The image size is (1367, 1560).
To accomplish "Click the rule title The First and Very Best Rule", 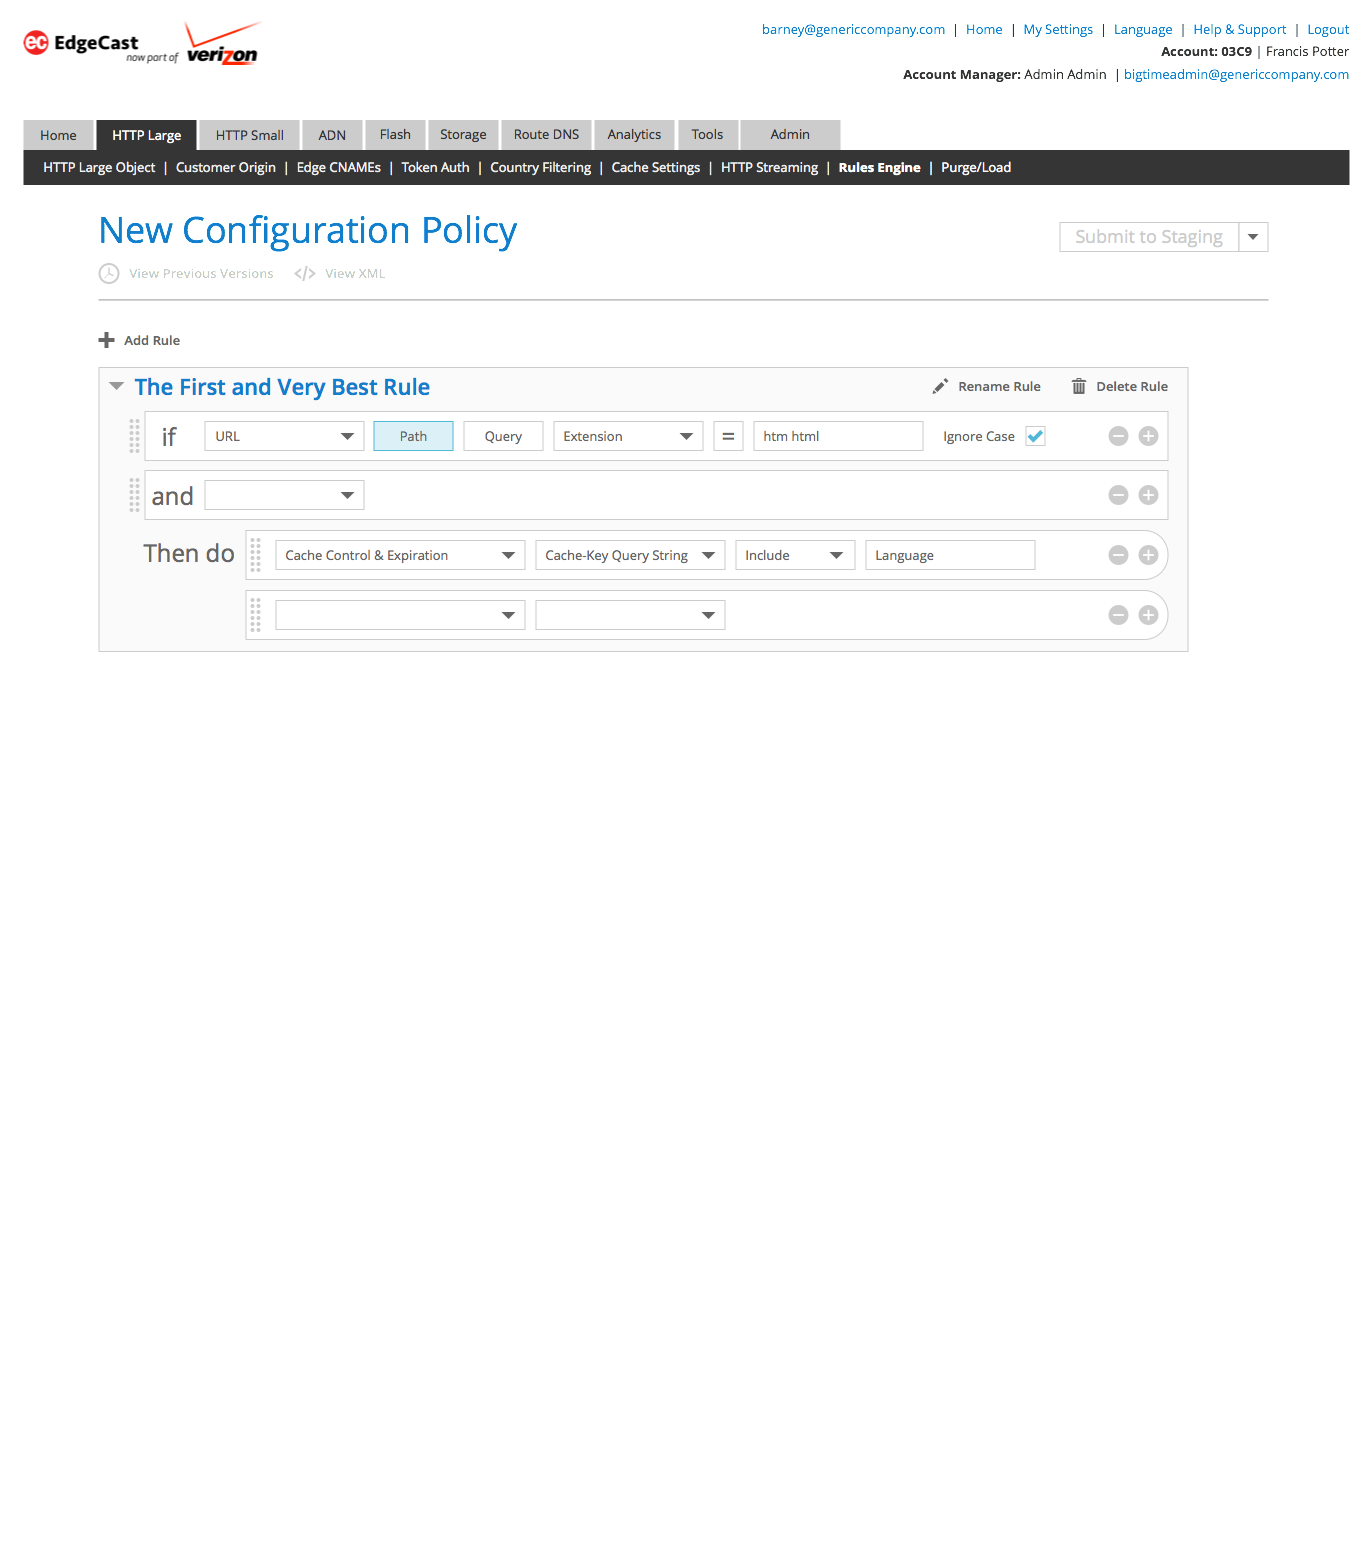I will 282,387.
